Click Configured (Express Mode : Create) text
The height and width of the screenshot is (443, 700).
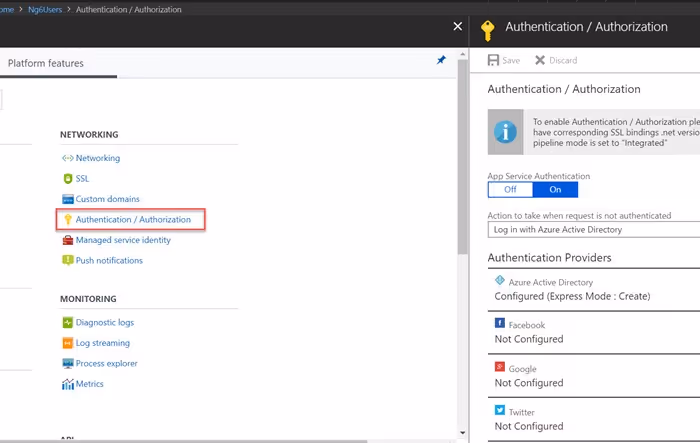tap(572, 297)
